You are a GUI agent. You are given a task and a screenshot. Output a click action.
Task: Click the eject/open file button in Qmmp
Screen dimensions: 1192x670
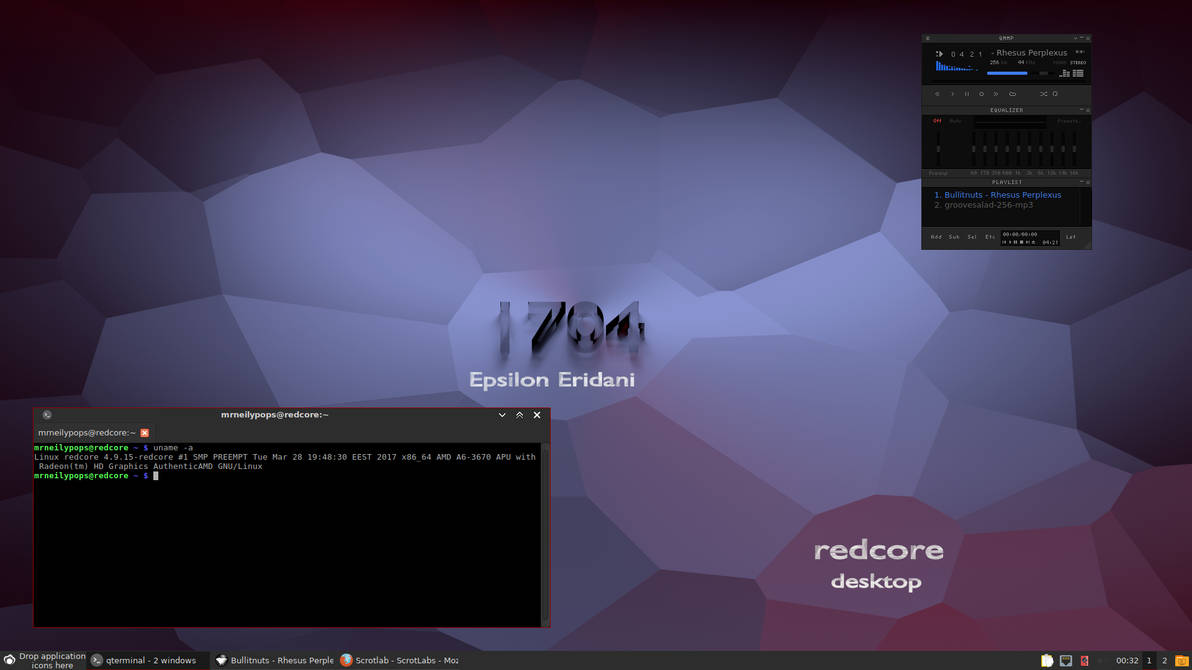pos(1013,94)
